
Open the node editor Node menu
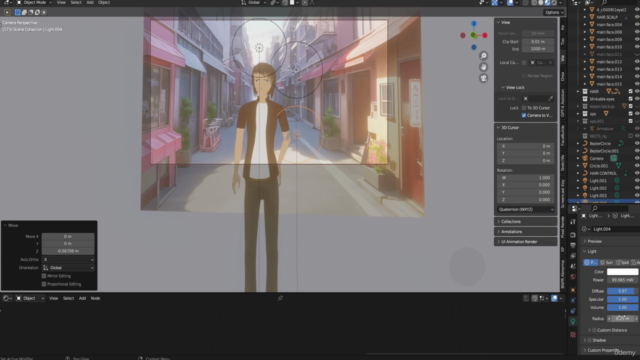95,298
